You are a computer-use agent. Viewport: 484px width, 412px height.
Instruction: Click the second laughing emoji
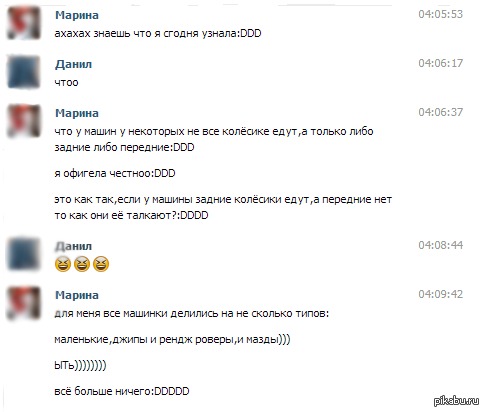[x=82, y=264]
